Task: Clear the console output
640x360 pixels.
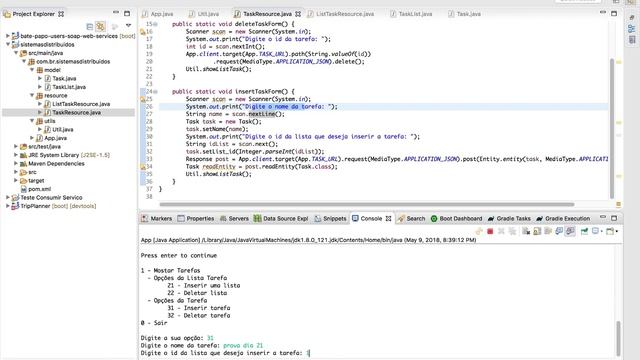Action: [526, 231]
